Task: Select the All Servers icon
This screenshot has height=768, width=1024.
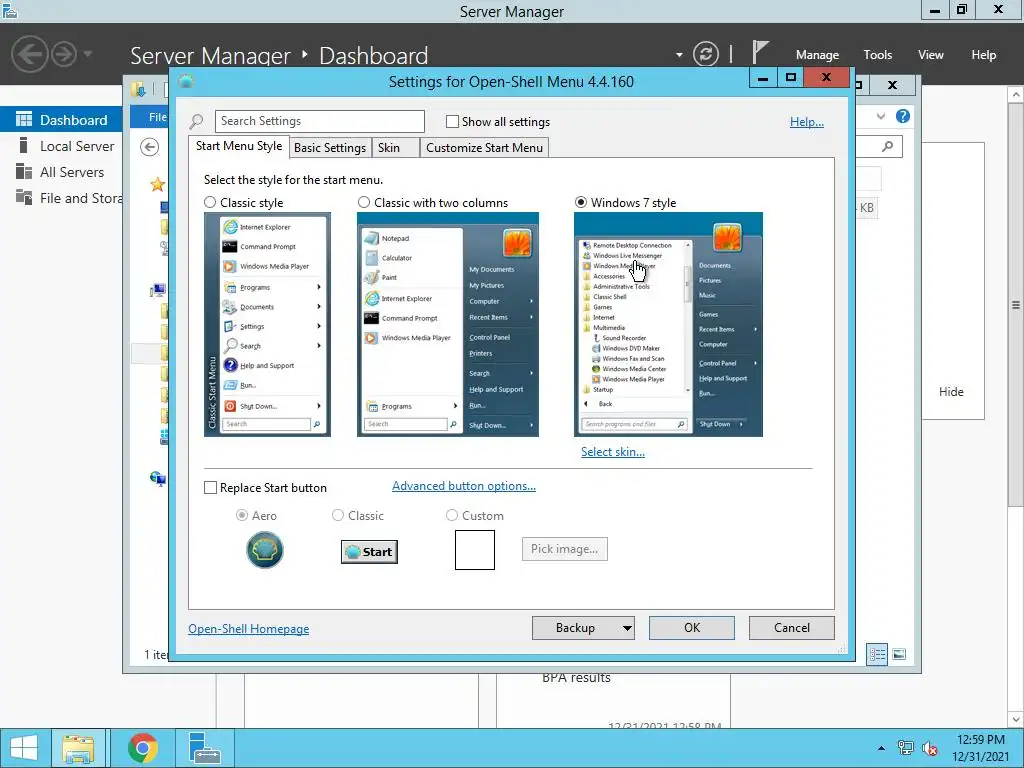Action: point(24,171)
